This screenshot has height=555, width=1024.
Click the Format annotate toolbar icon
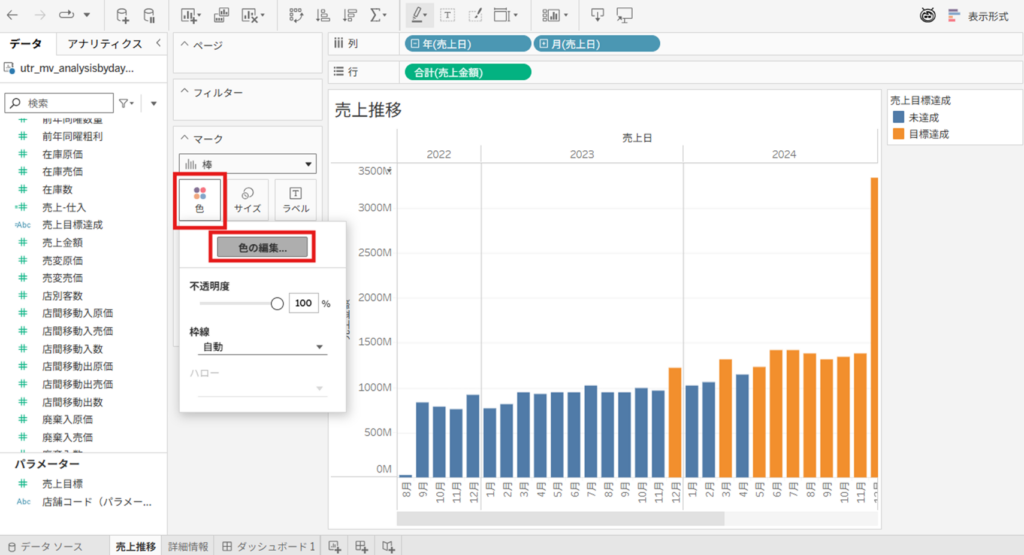tap(475, 15)
